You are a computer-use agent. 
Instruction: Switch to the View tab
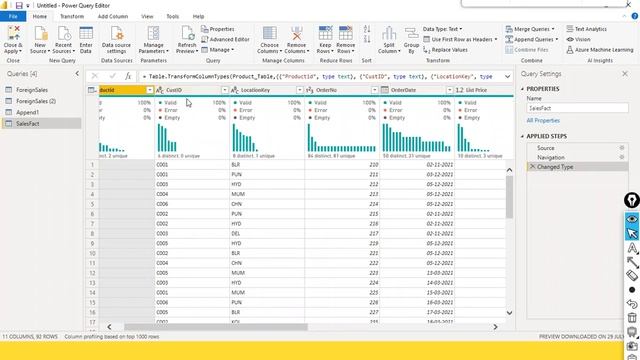(x=147, y=16)
